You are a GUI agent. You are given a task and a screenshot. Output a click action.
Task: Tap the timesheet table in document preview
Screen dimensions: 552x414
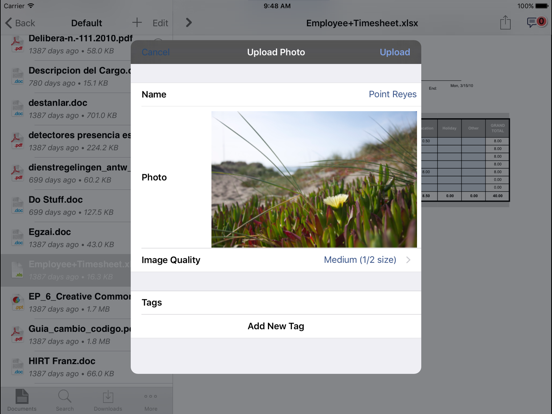465,160
